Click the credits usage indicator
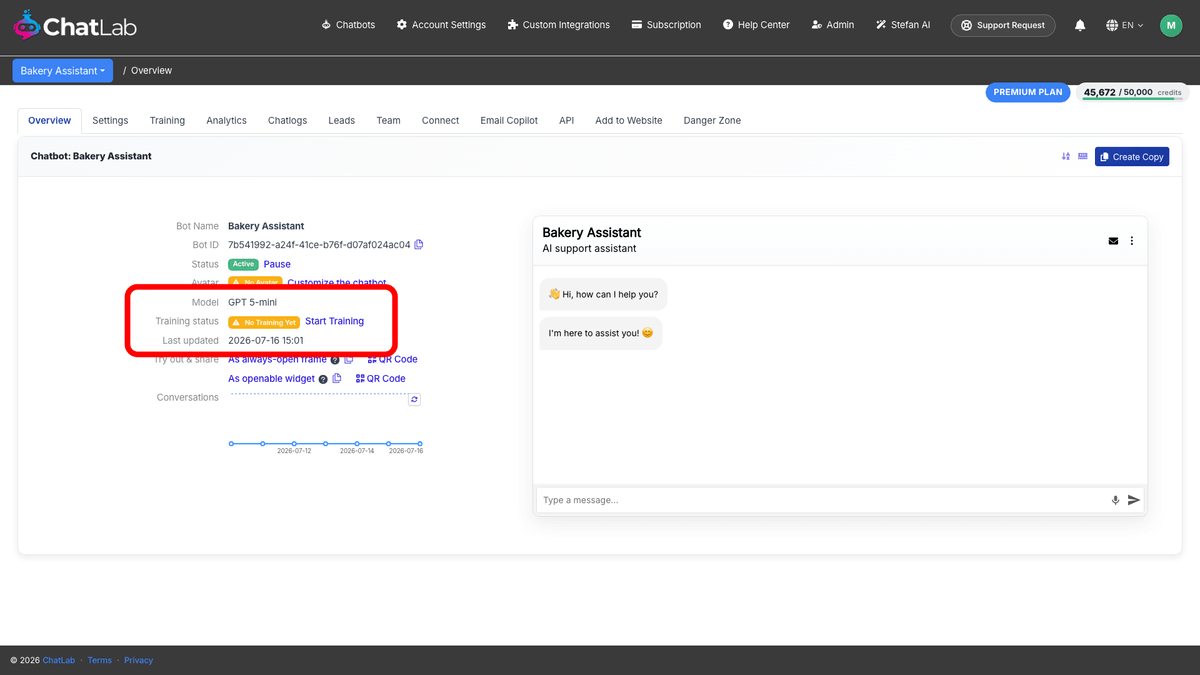Image resolution: width=1200 pixels, height=675 pixels. [1132, 92]
